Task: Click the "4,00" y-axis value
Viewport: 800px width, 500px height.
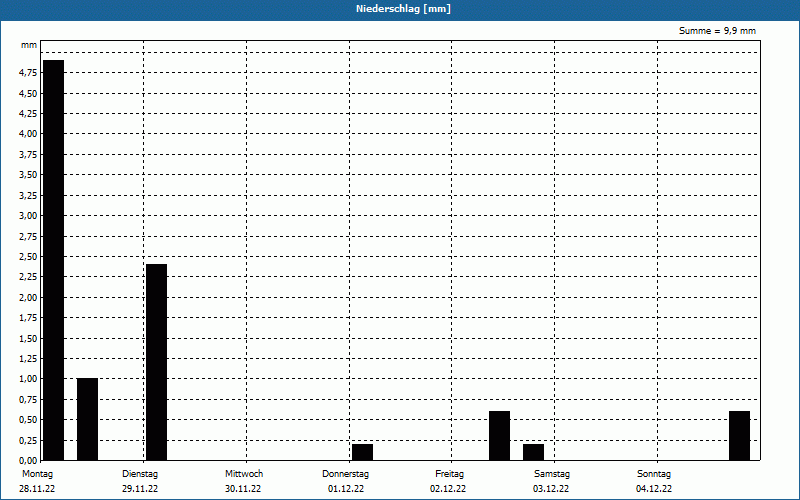Action: 28,134
